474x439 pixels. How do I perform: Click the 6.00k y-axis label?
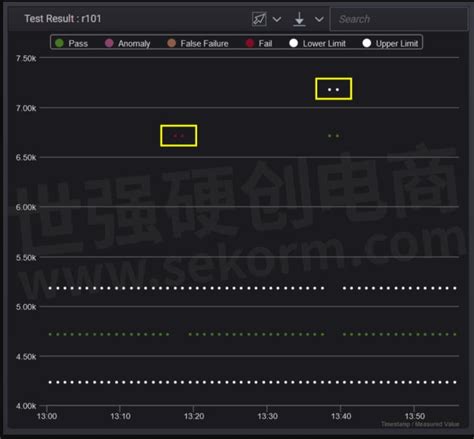pos(26,207)
